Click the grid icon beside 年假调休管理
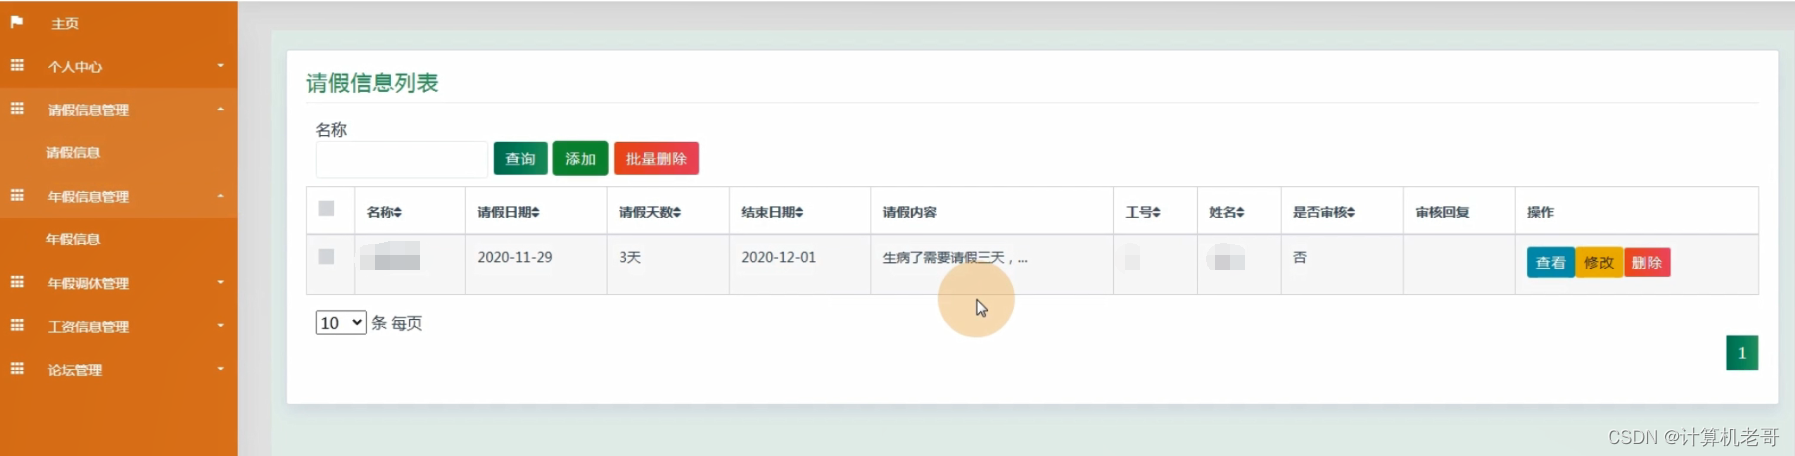Viewport: 1795px width, 456px height. 17,282
